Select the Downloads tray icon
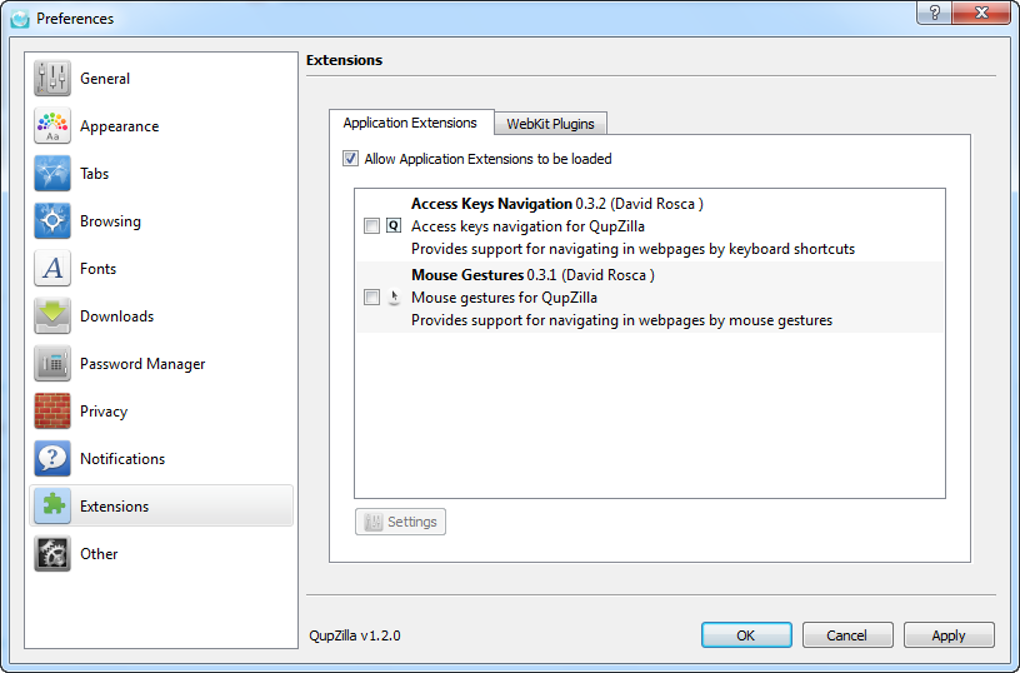This screenshot has width=1020, height=673. pyautogui.click(x=52, y=316)
